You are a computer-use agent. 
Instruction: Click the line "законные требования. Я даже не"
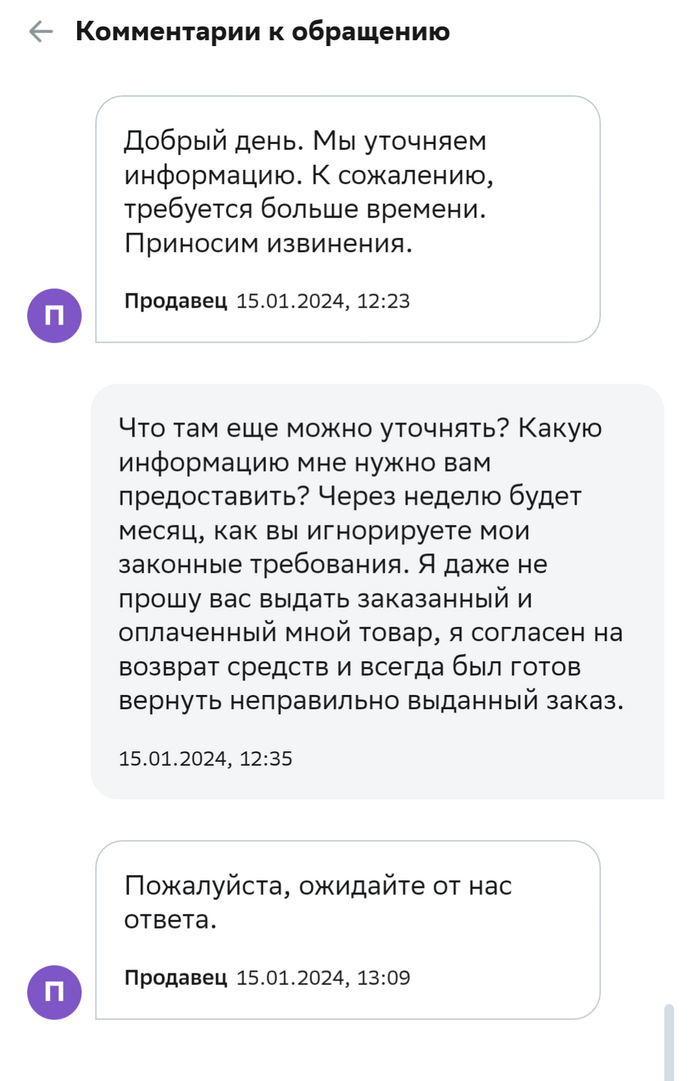[x=333, y=565]
